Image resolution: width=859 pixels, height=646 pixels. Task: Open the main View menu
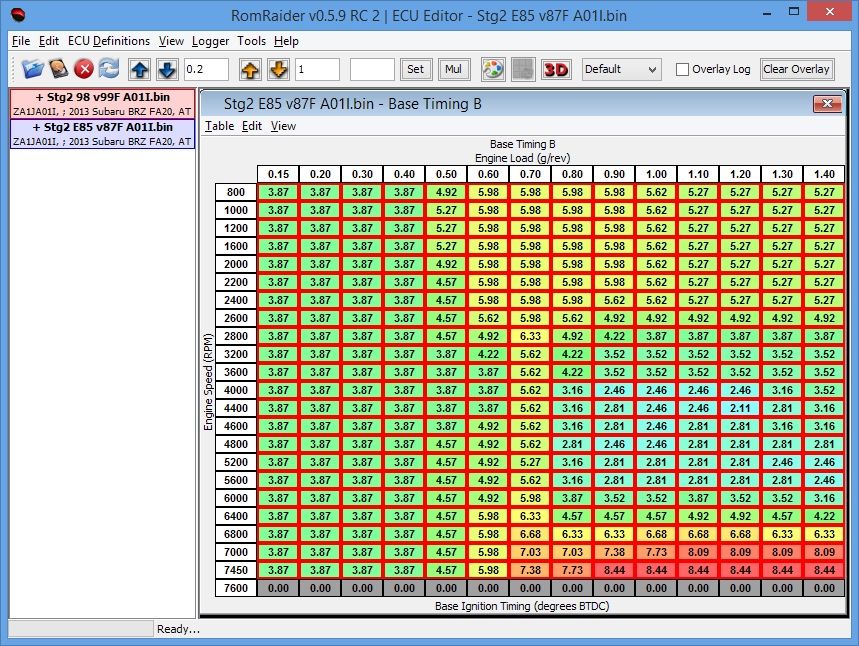[x=171, y=41]
